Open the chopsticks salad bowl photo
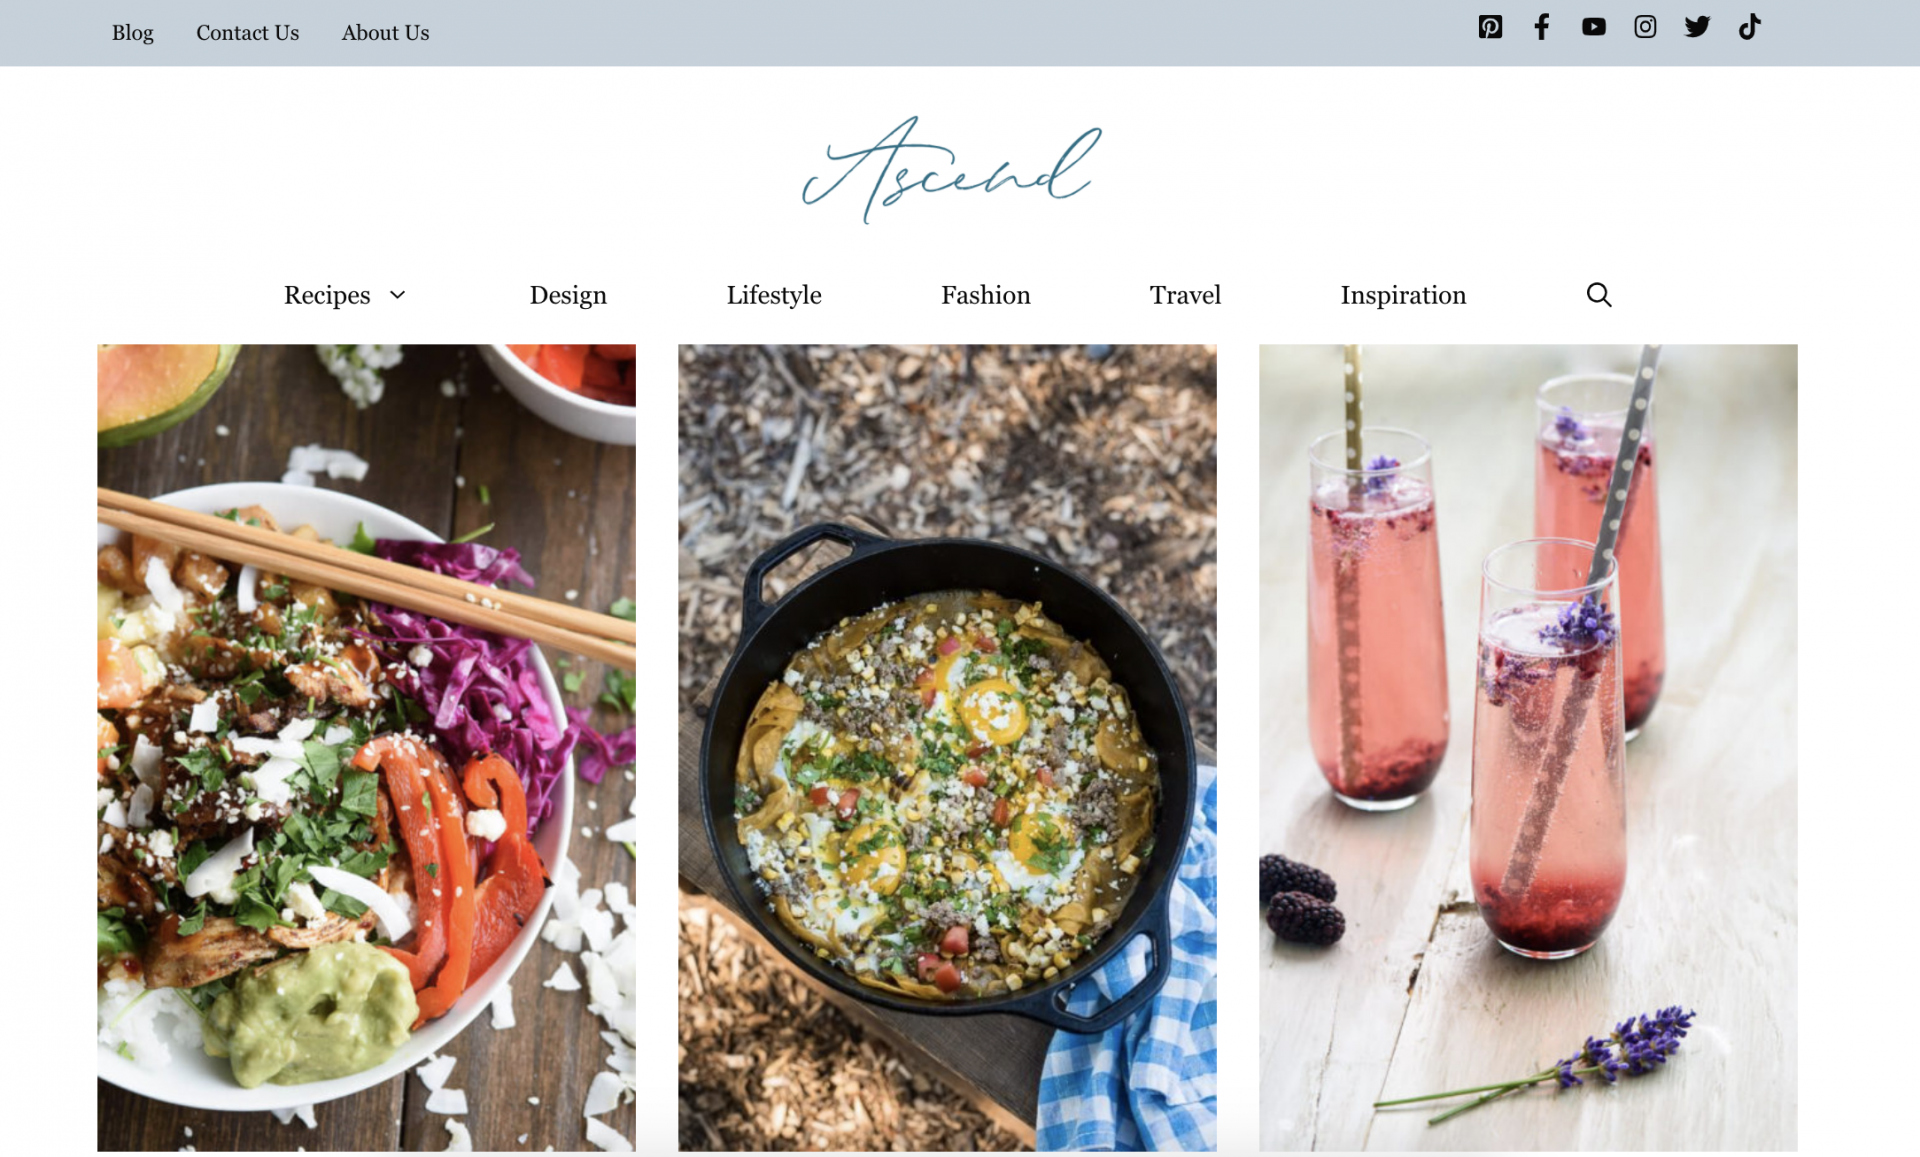This screenshot has width=1920, height=1157. (366, 748)
